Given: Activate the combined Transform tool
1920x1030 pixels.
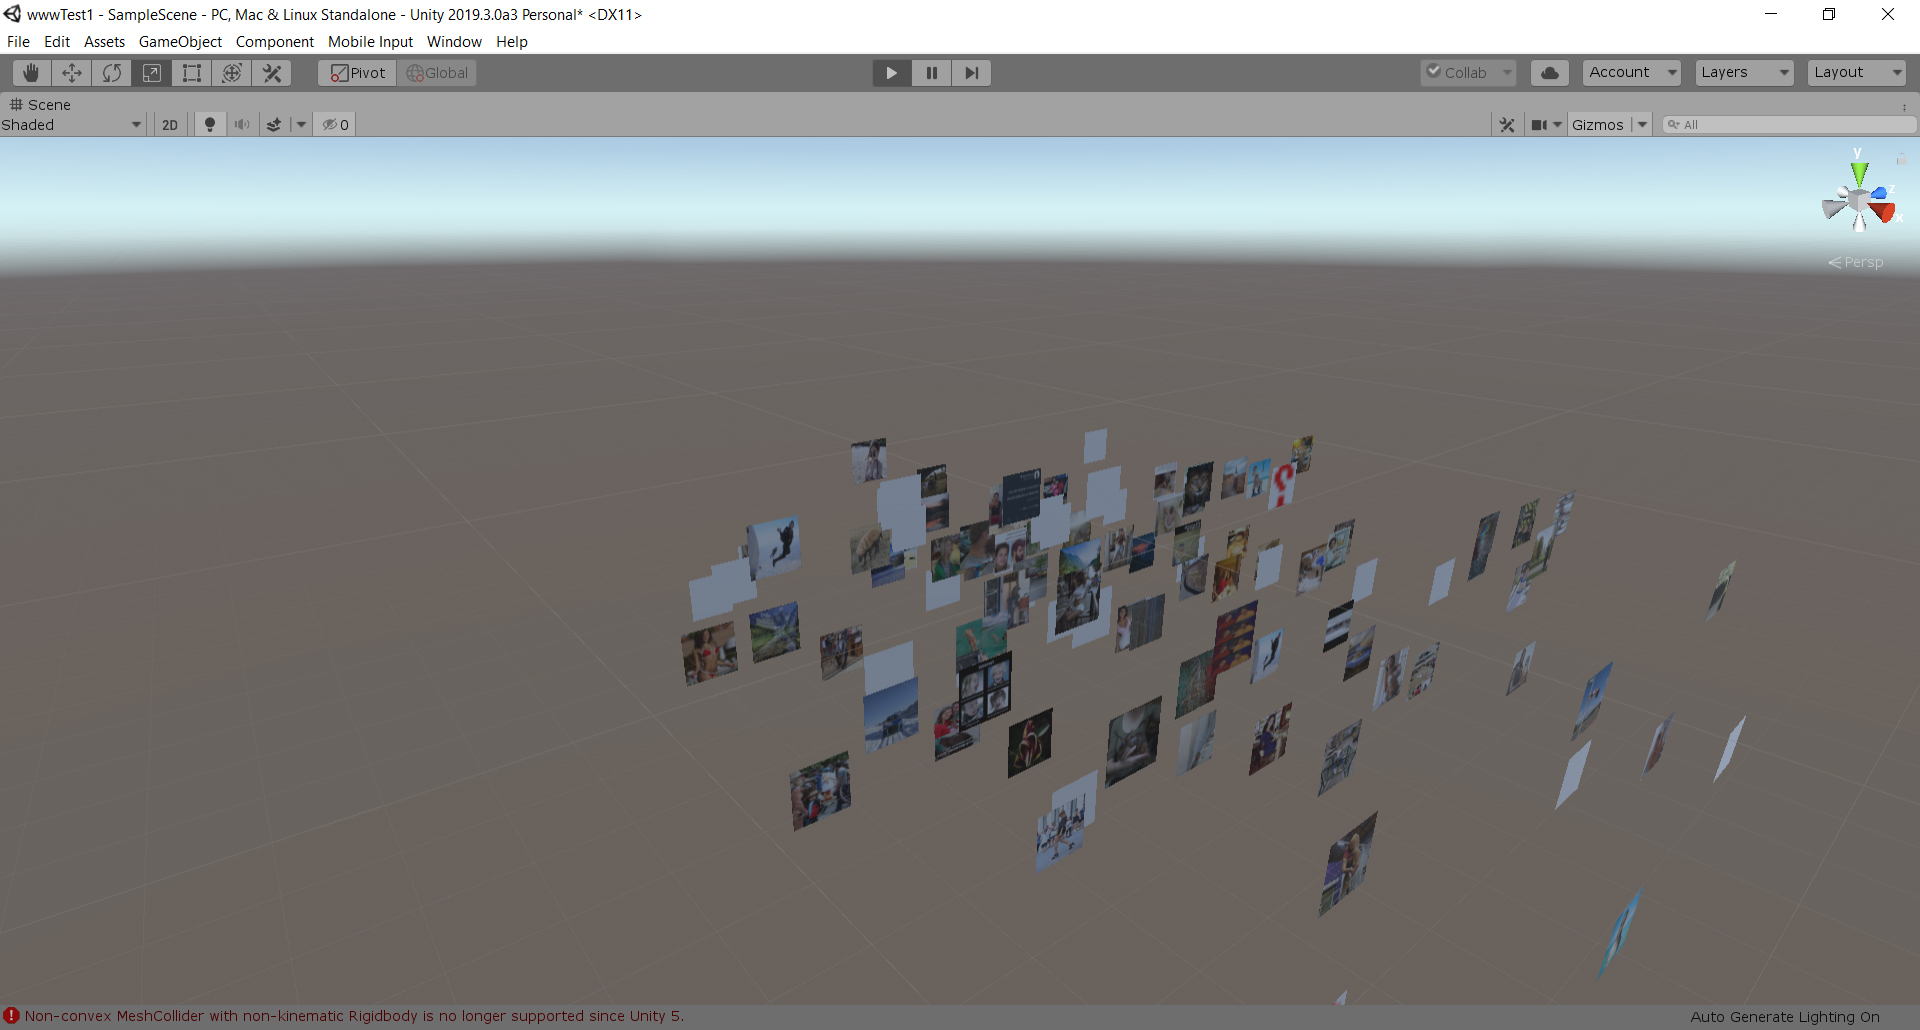Looking at the screenshot, I should [232, 73].
